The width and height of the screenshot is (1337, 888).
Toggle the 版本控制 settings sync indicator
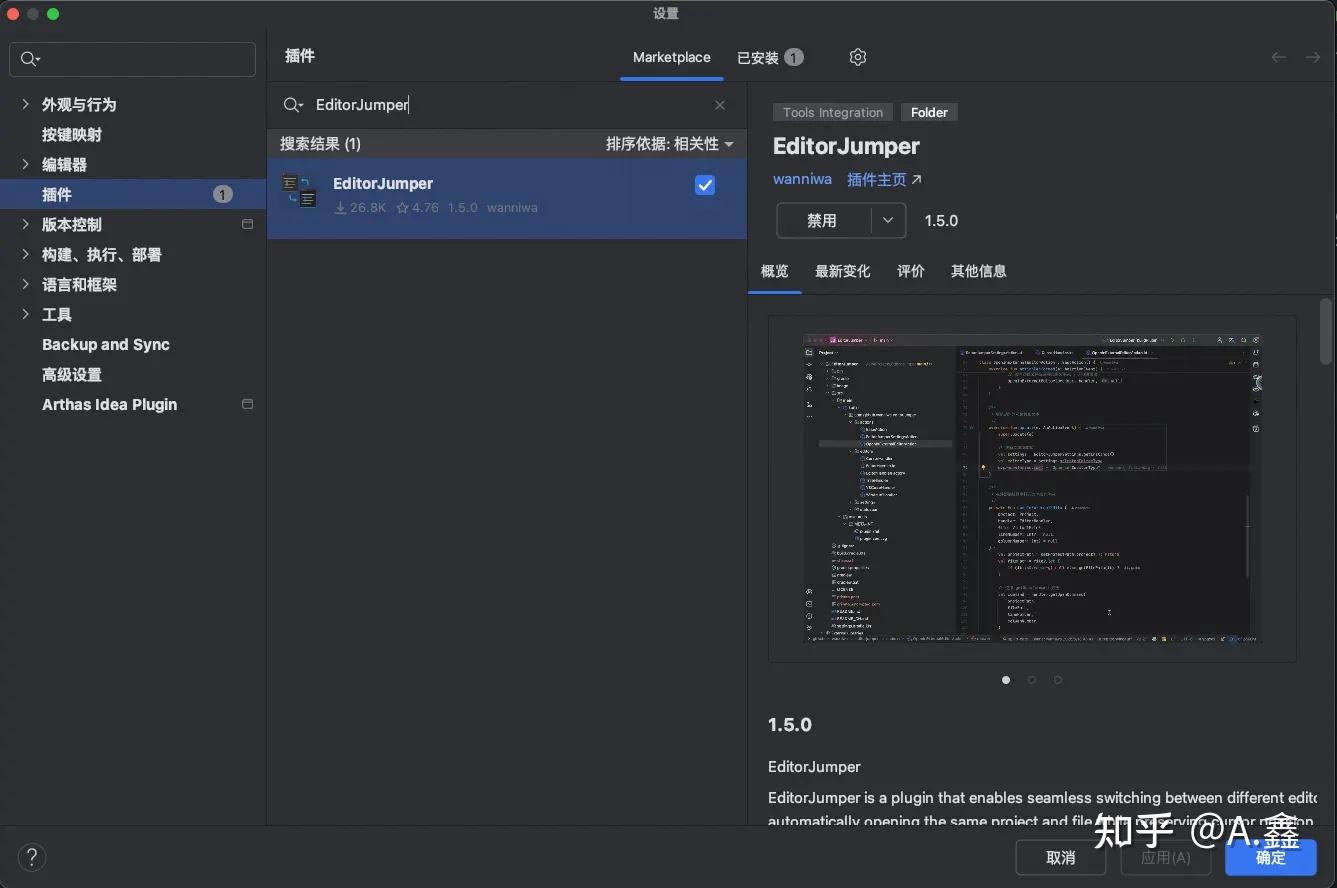[247, 224]
